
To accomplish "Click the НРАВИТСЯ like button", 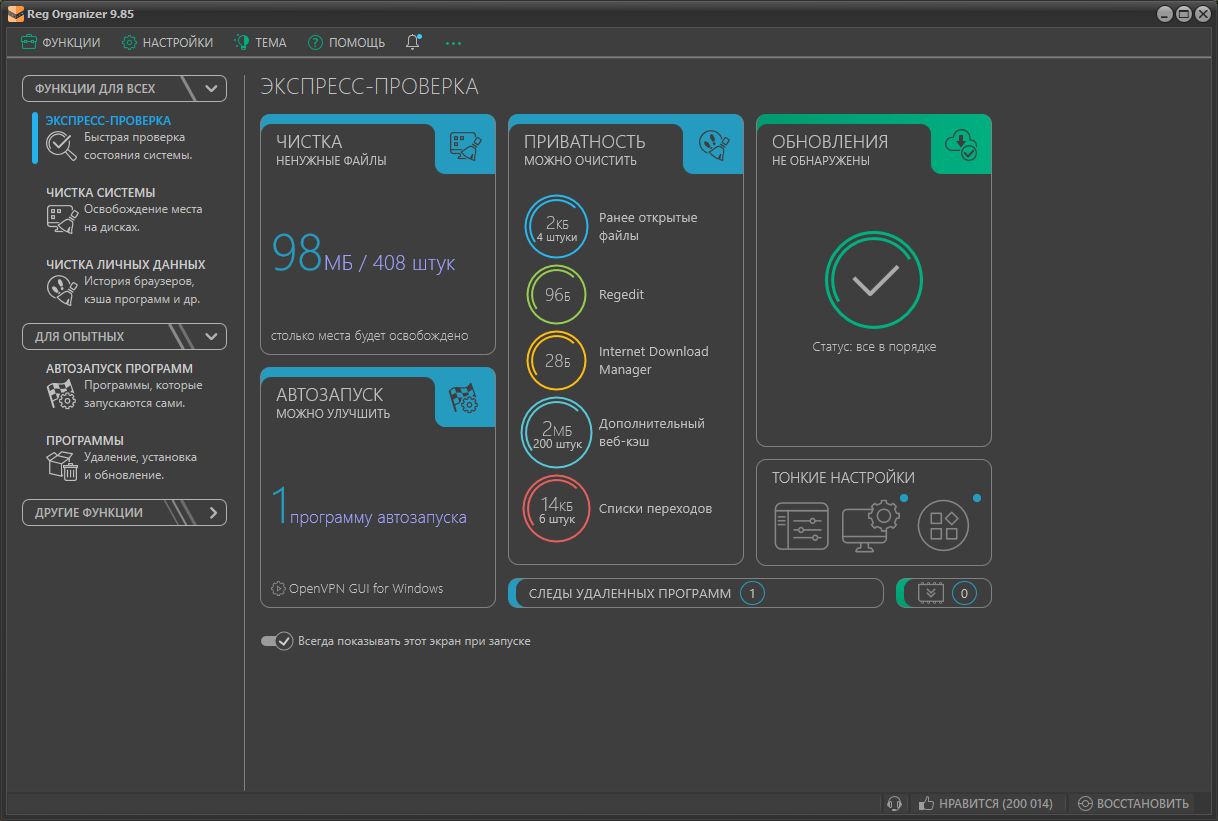I will coord(986,803).
